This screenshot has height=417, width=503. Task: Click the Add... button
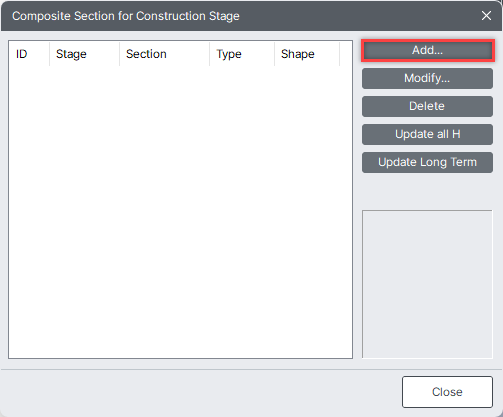(x=427, y=51)
